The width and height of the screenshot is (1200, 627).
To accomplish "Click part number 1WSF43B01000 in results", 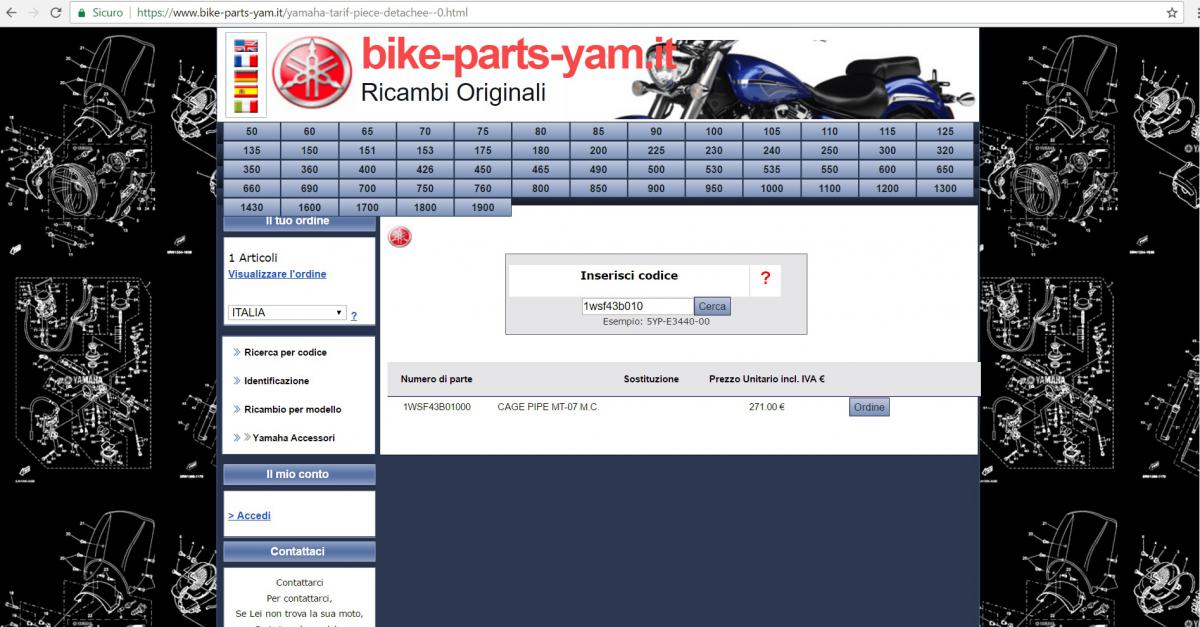I will coord(437,407).
